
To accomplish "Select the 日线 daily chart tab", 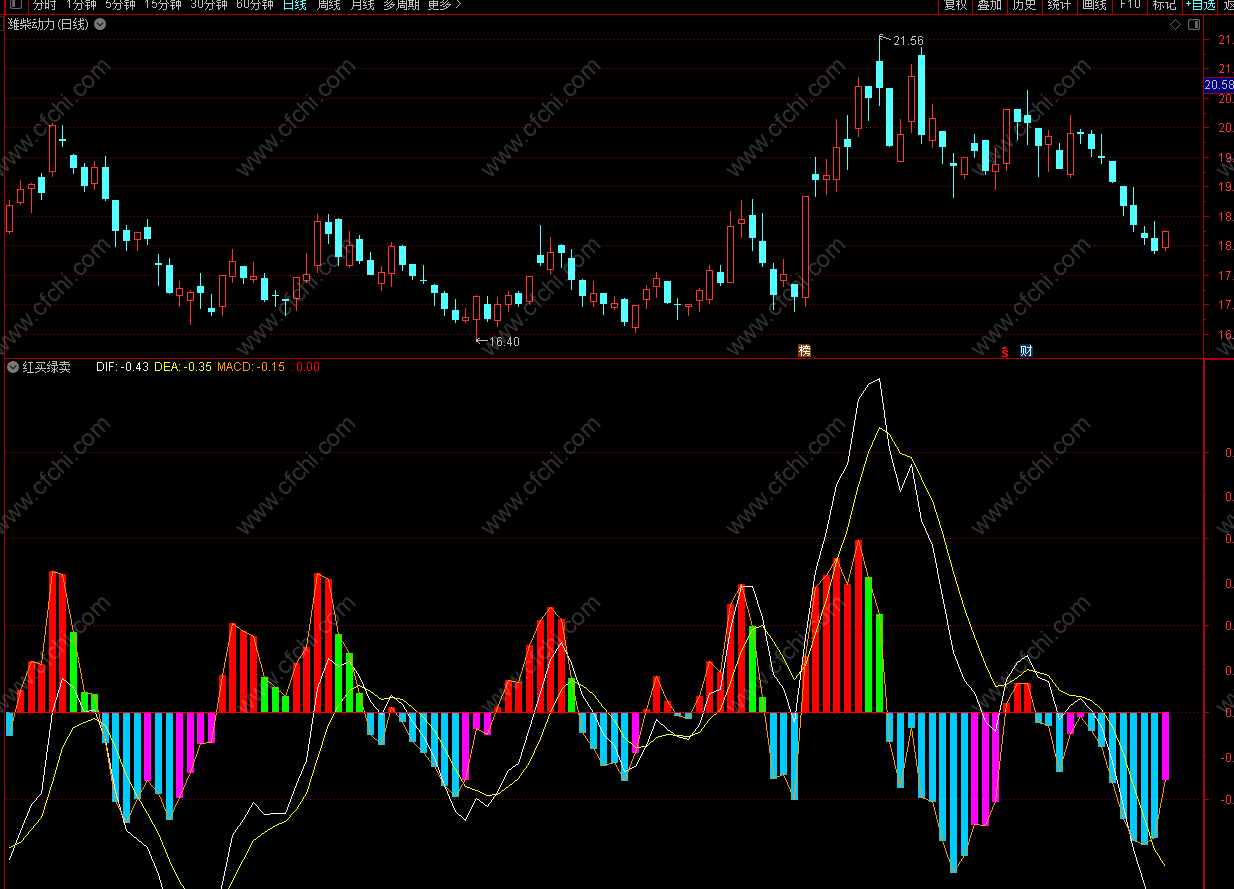I will coord(295,5).
